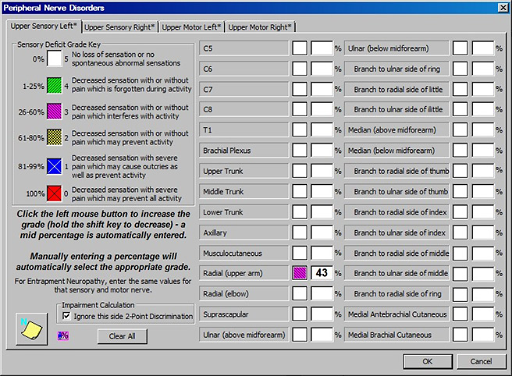
Task: Click the Brachial Plexus grade box
Action: click(300, 151)
